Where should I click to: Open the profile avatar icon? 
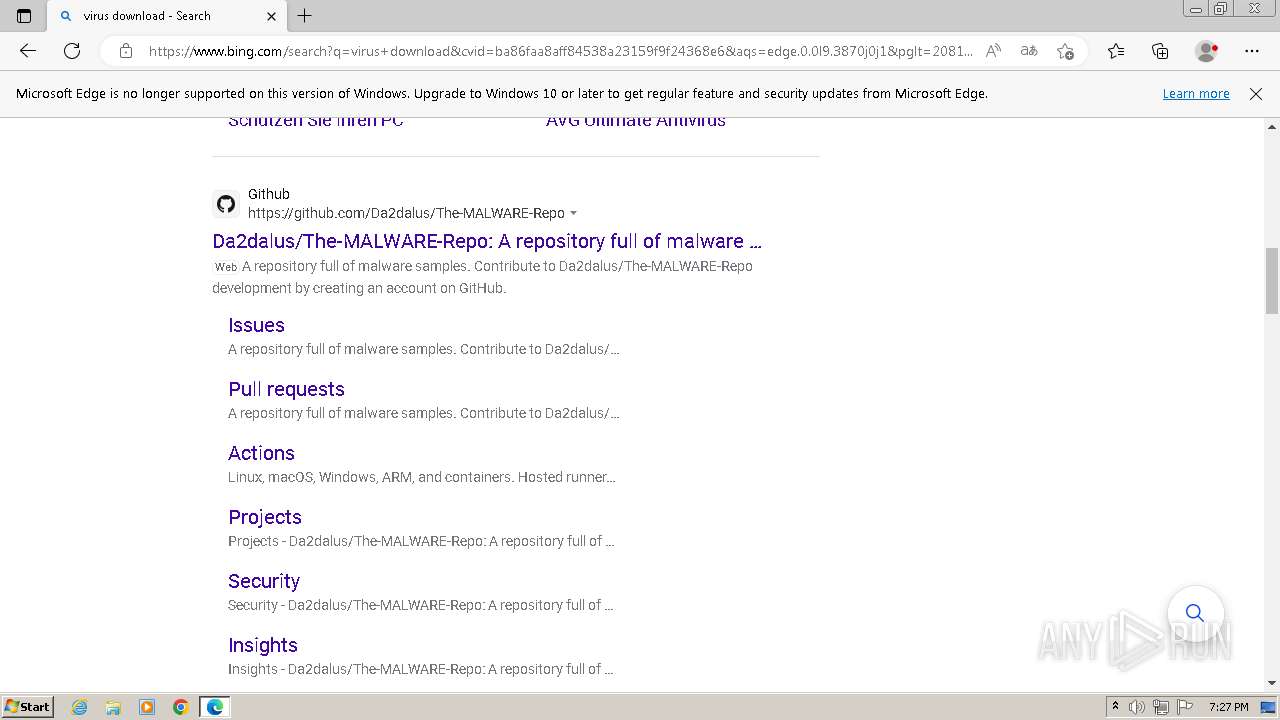click(1206, 51)
